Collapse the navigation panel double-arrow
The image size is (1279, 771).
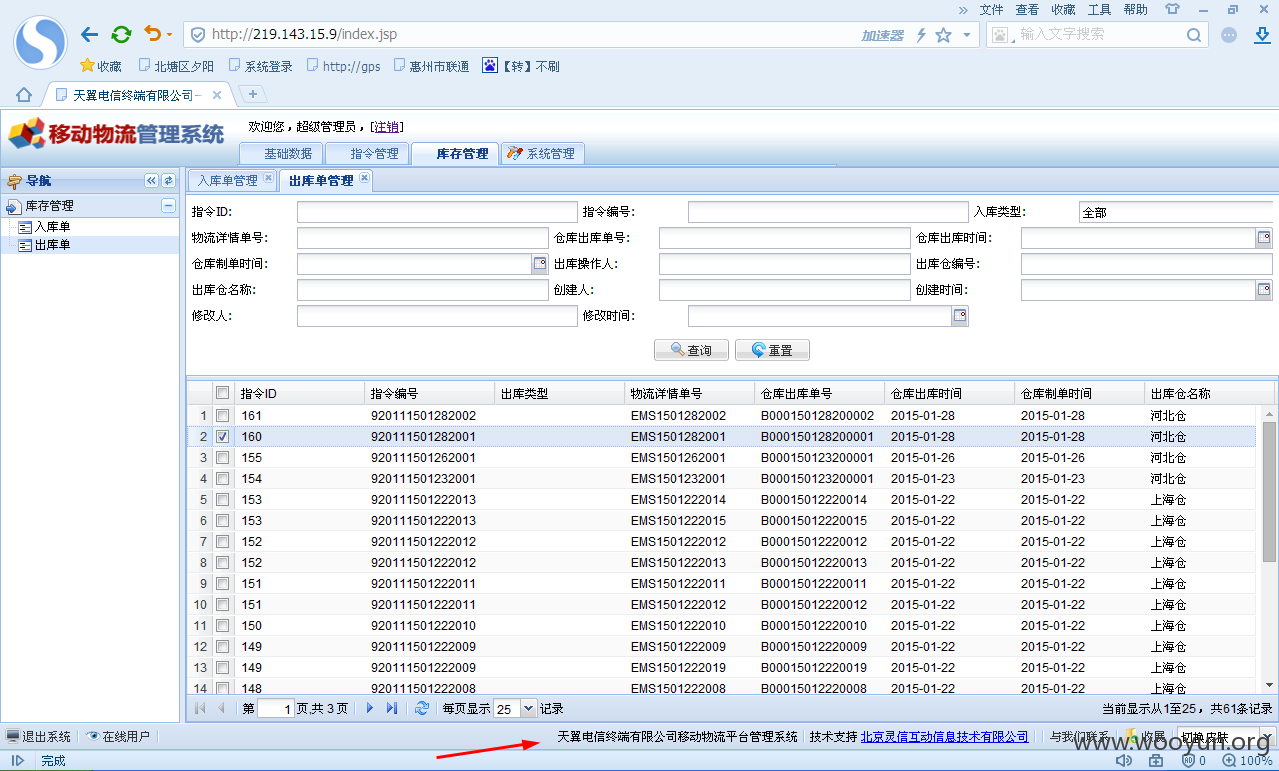coord(152,181)
